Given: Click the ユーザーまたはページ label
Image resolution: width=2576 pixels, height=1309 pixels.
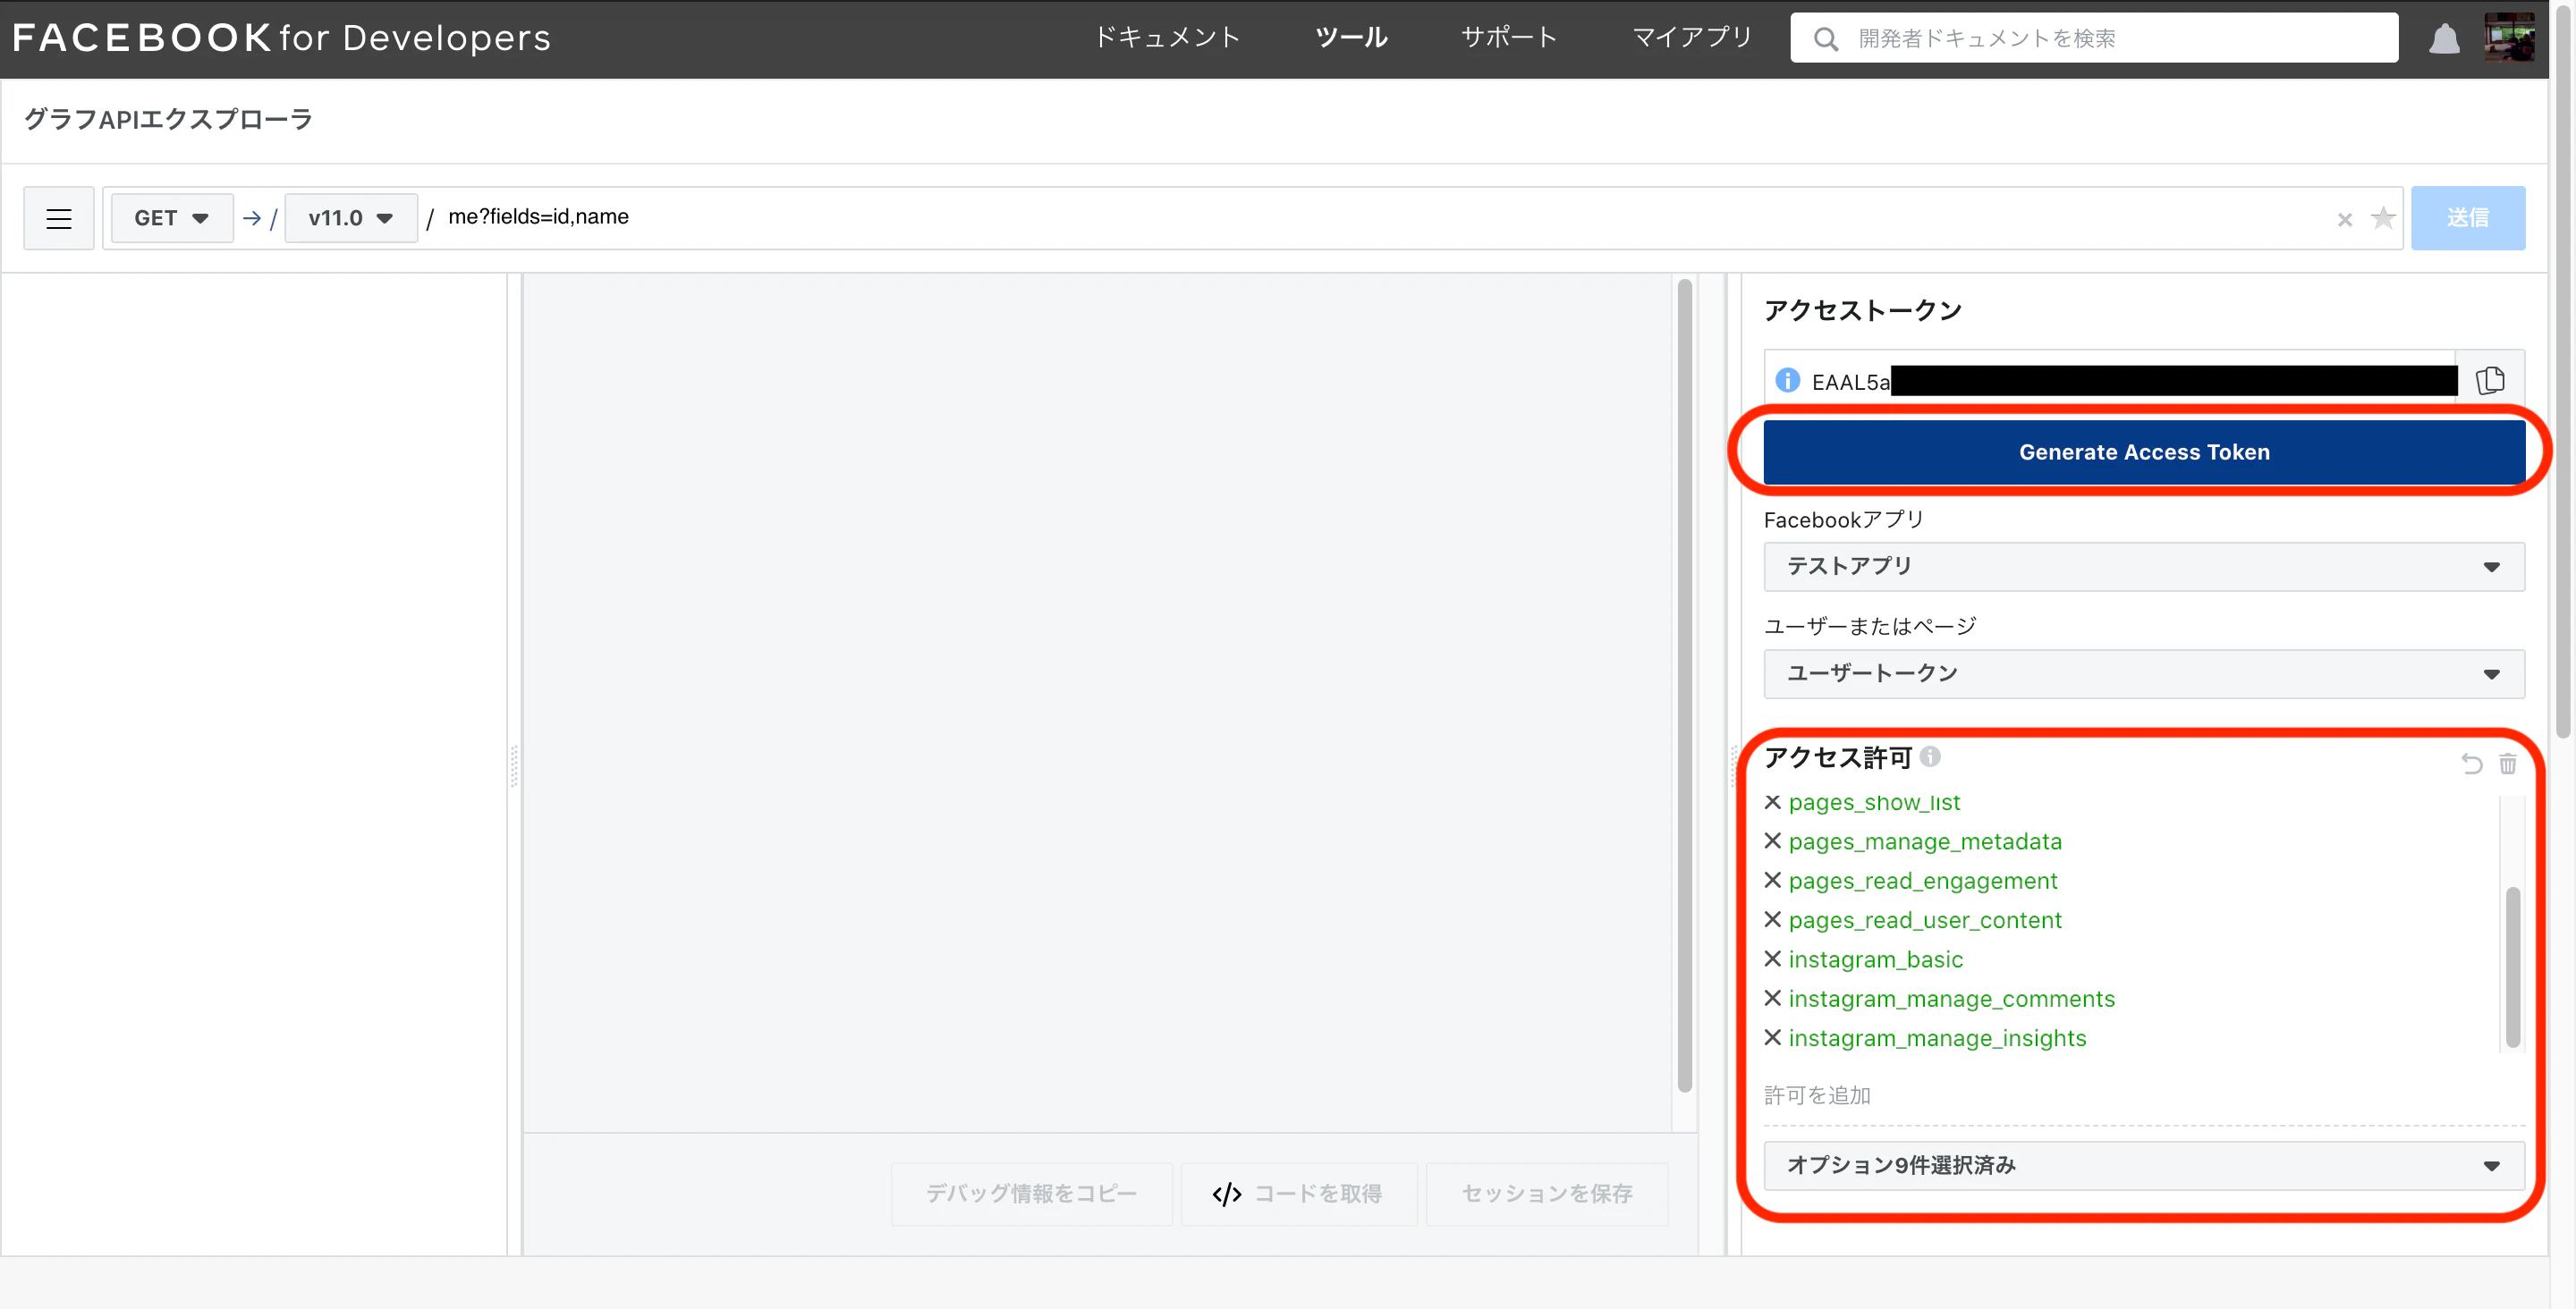Looking at the screenshot, I should click(1870, 626).
